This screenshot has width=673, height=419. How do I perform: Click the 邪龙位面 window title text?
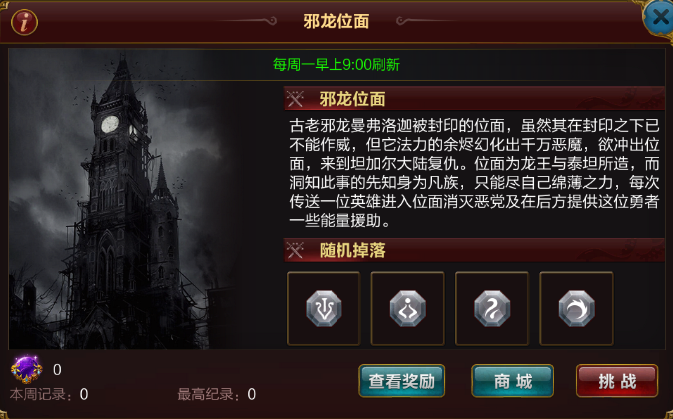336,21
